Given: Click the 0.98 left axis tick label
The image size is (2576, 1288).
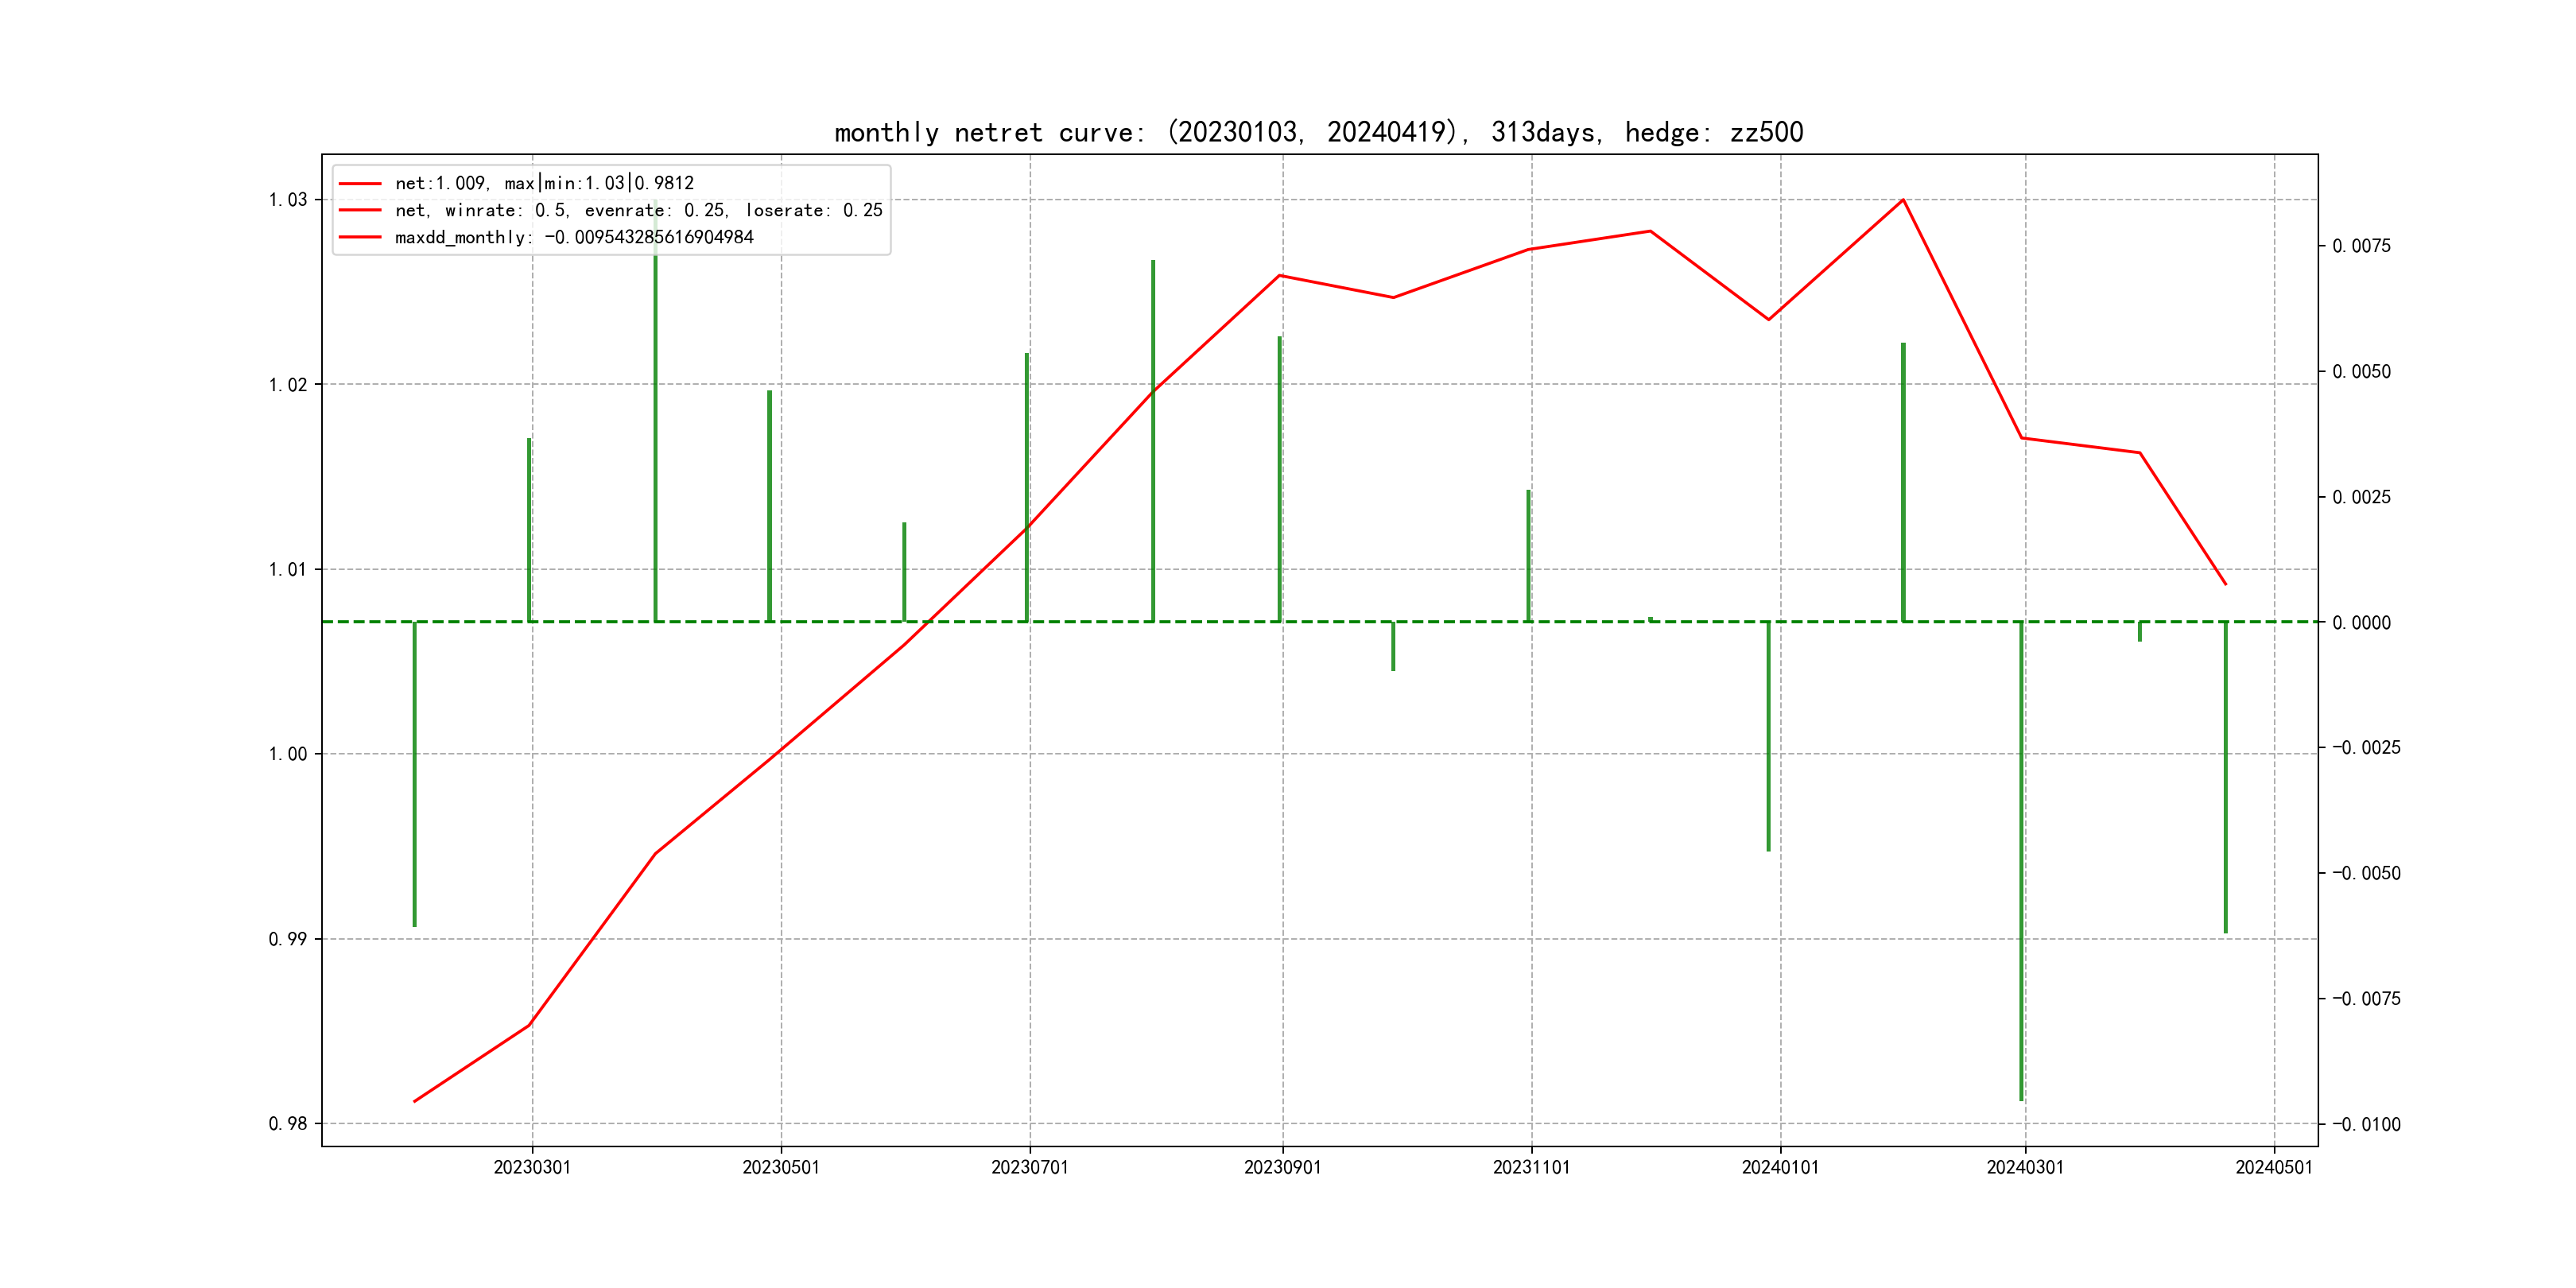Looking at the screenshot, I should (x=288, y=1124).
